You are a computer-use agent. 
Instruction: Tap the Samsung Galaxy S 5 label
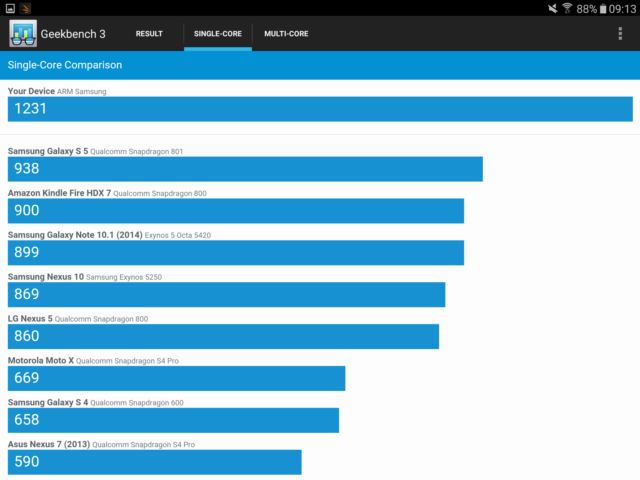48,151
